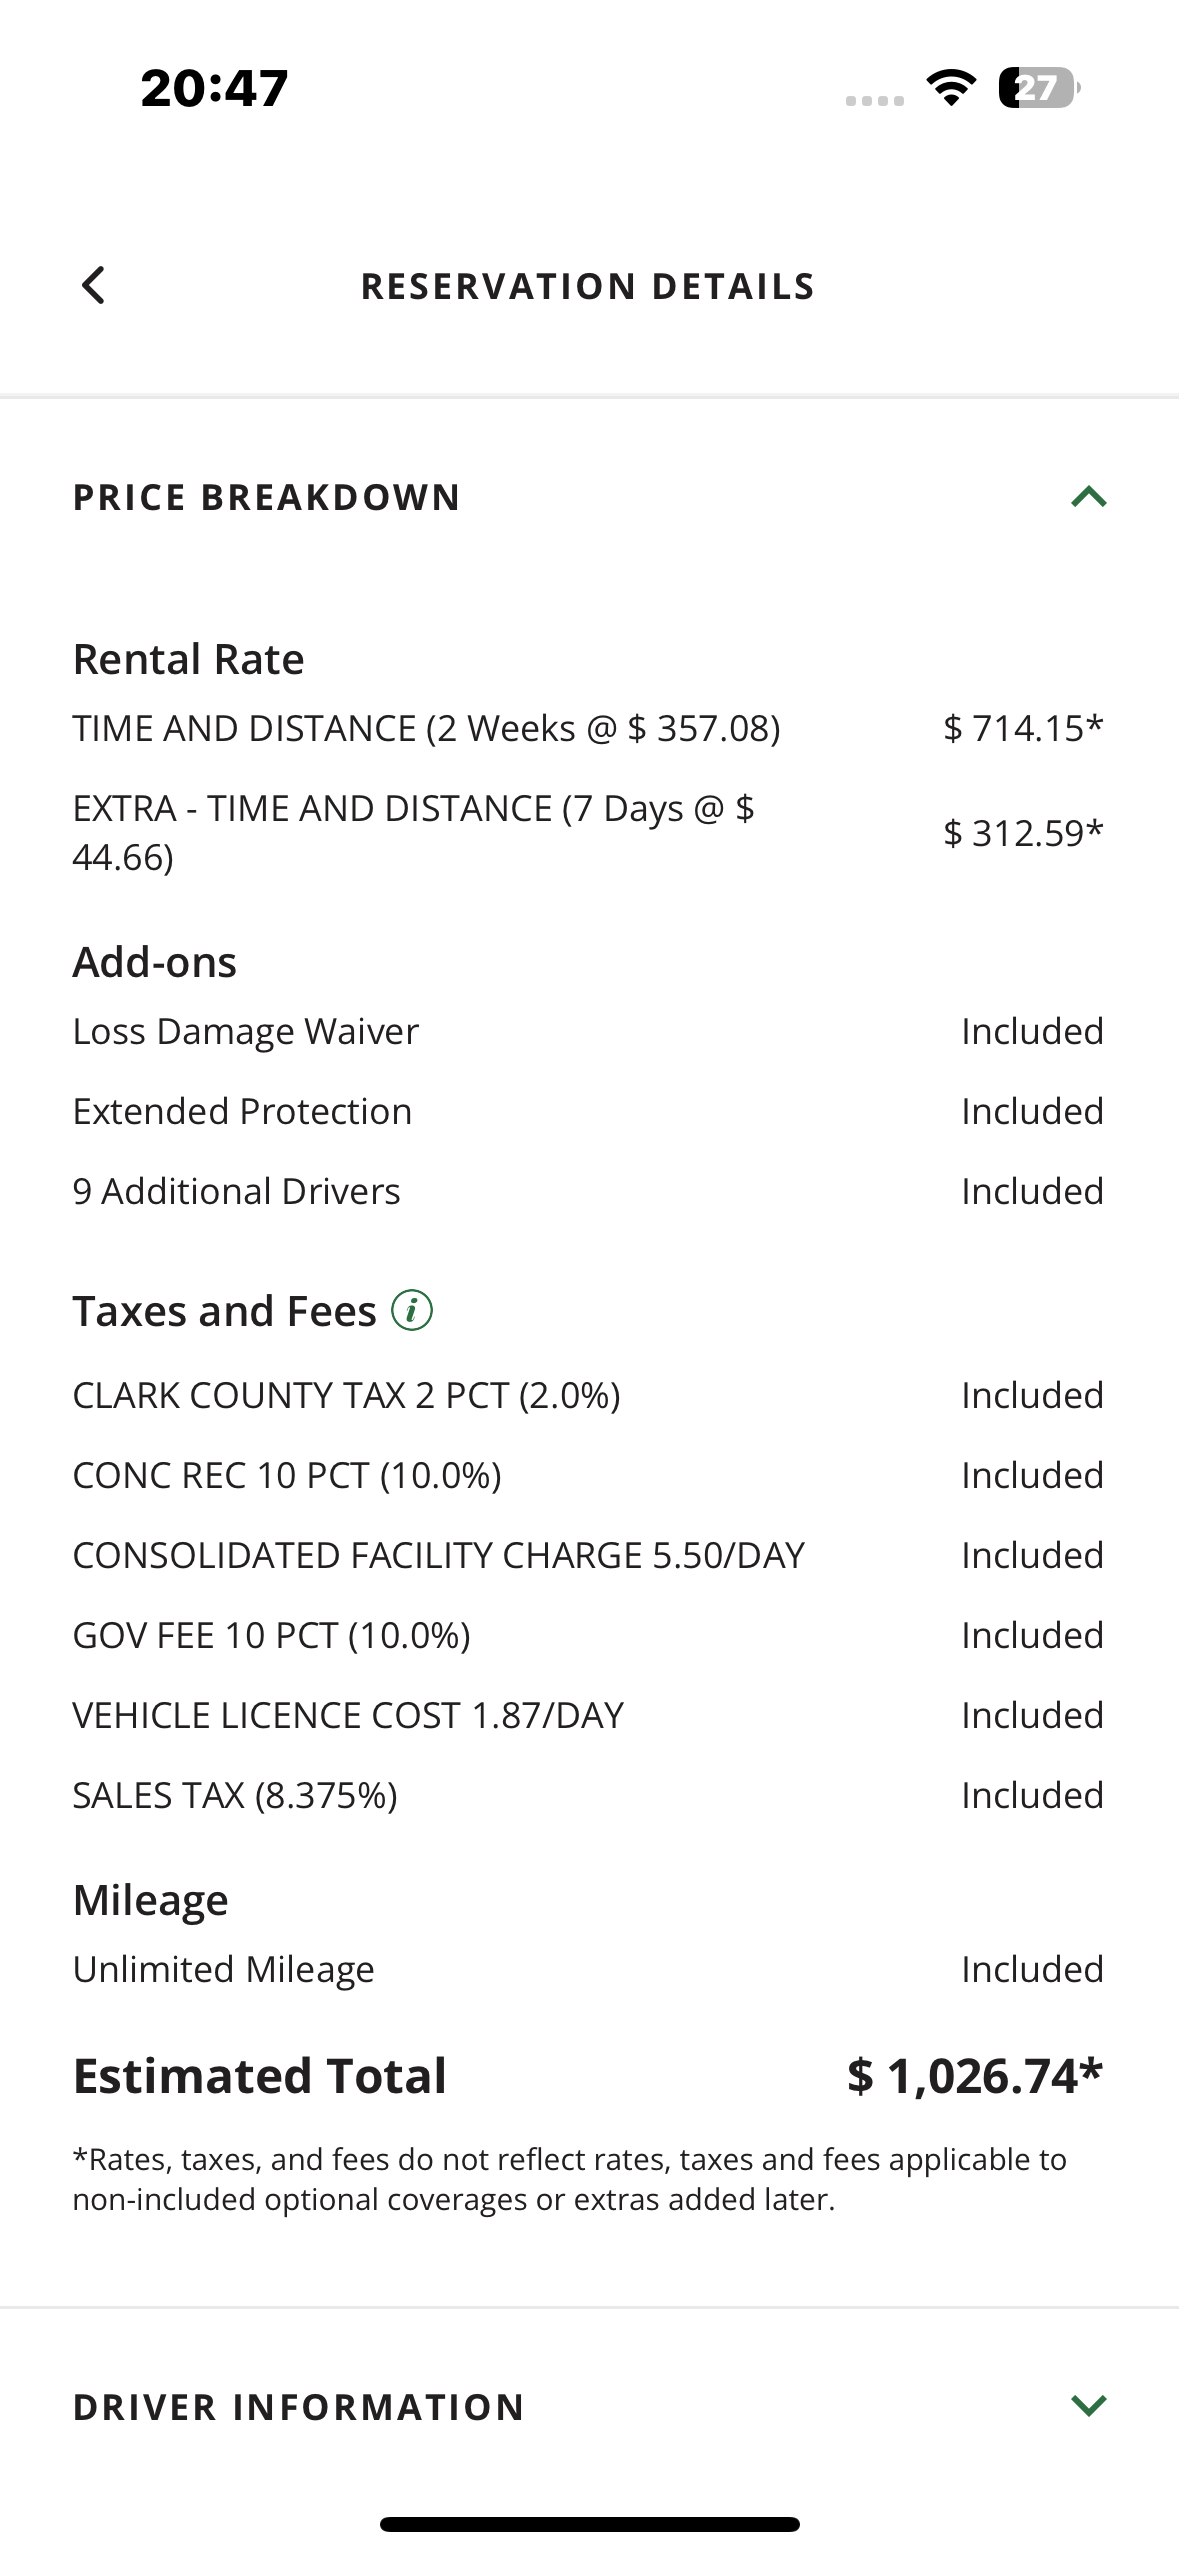The image size is (1179, 2556).
Task: Tap the cellular signal dots
Action: tap(874, 100)
